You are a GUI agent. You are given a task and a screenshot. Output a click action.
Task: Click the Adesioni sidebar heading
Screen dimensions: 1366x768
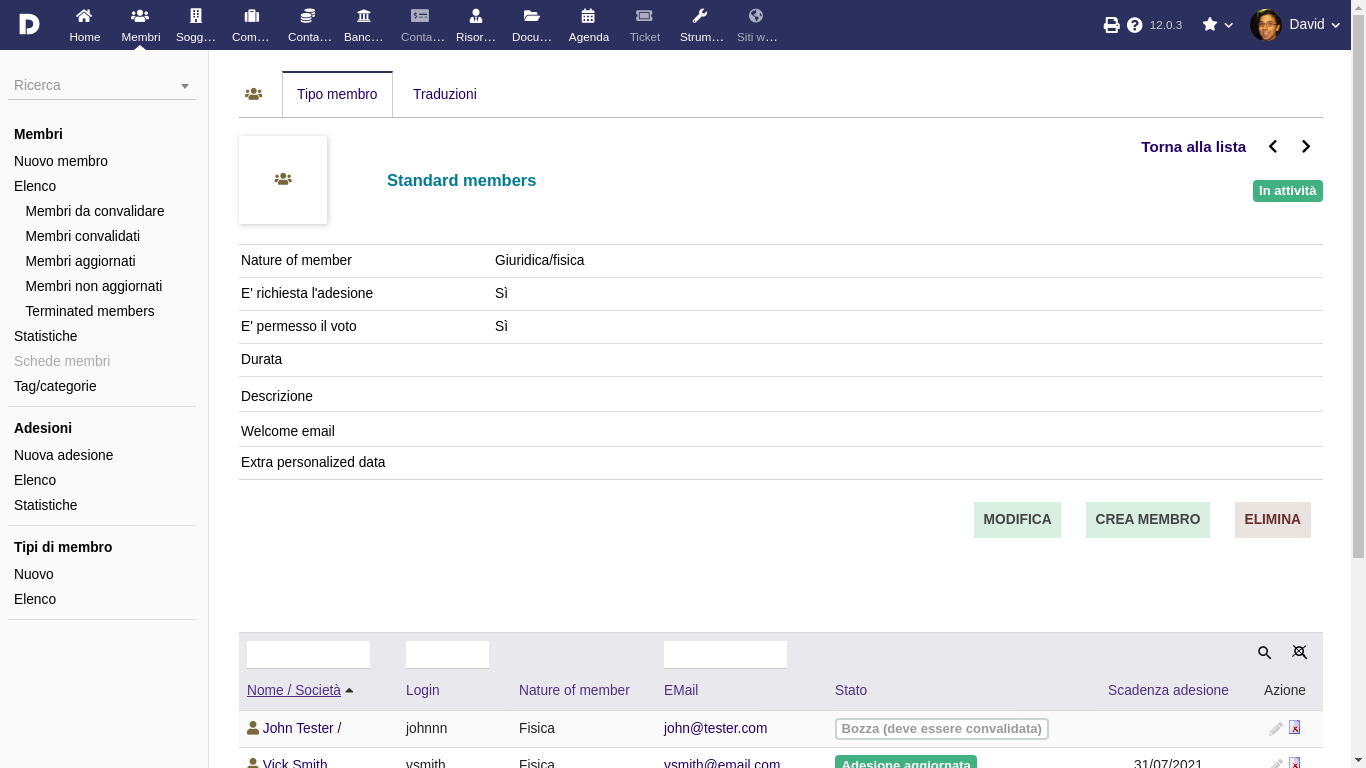[43, 428]
